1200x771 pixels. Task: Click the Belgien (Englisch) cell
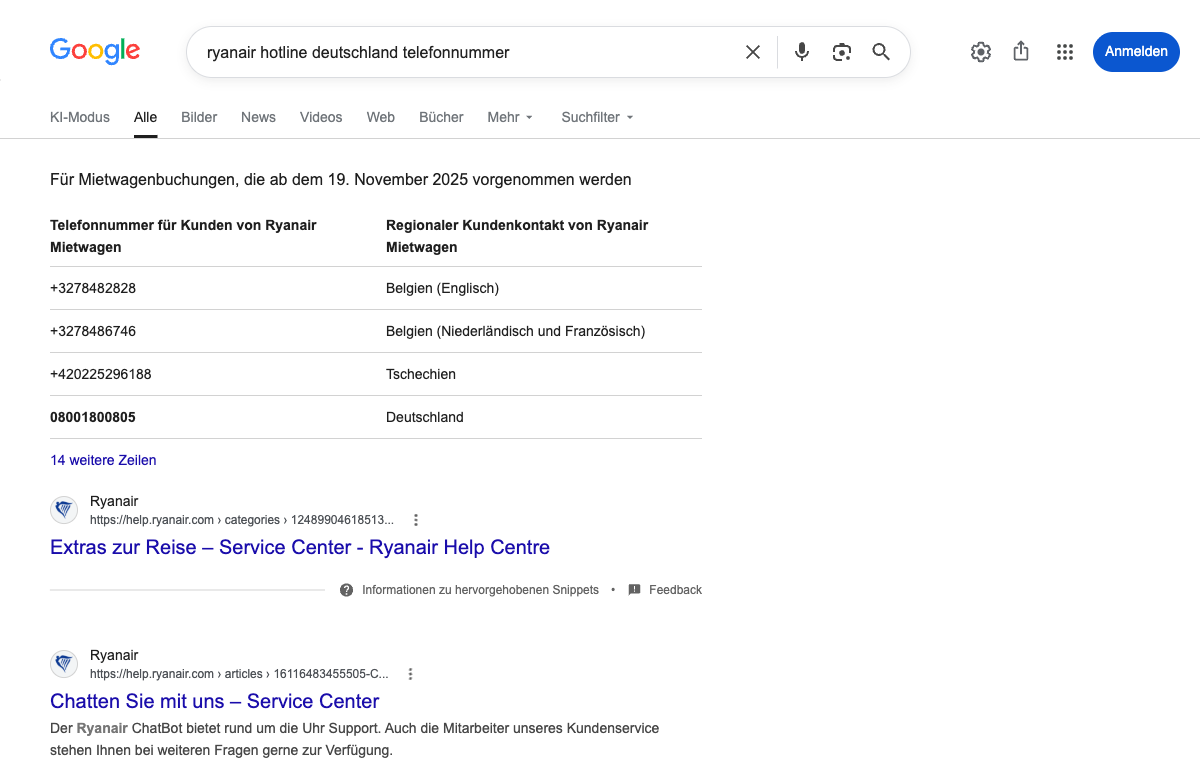442,288
